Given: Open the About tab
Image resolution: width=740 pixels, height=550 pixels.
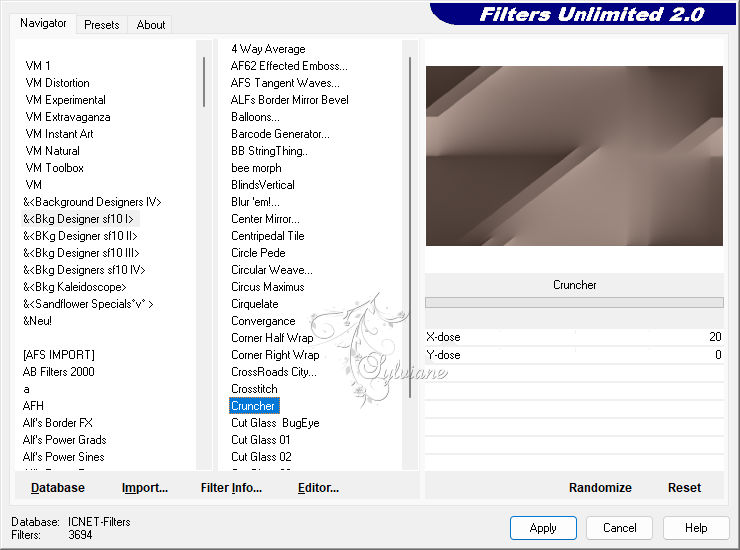Looking at the screenshot, I should point(151,25).
